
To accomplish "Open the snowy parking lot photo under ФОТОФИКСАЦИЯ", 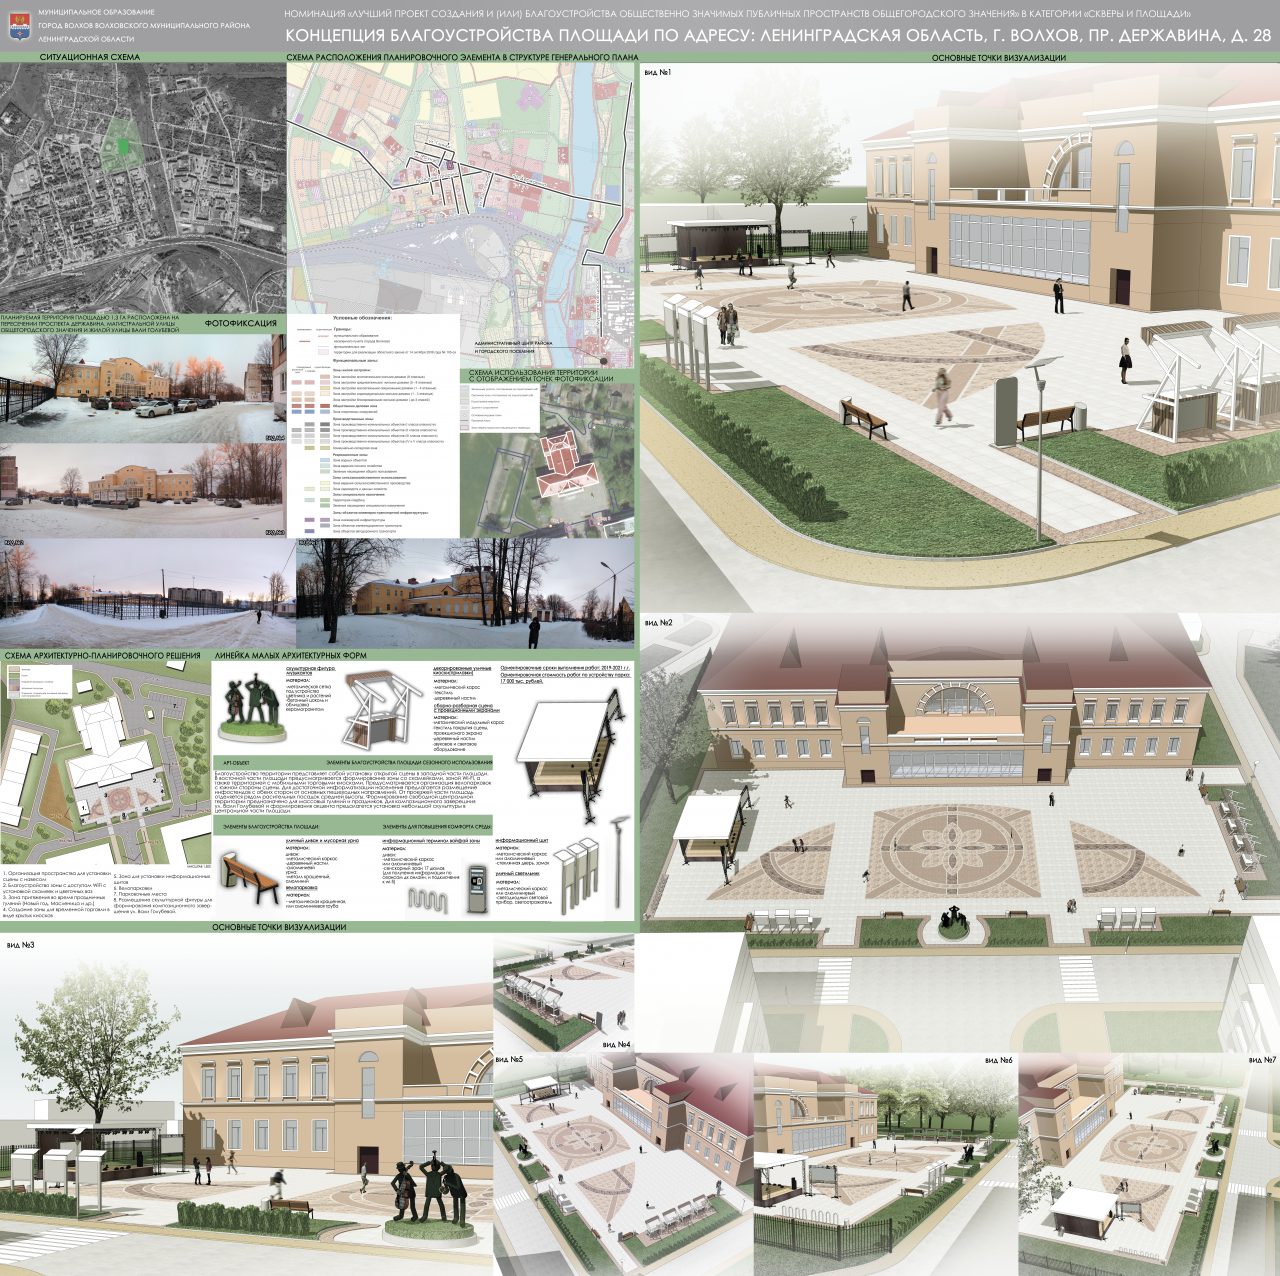I will [x=143, y=389].
